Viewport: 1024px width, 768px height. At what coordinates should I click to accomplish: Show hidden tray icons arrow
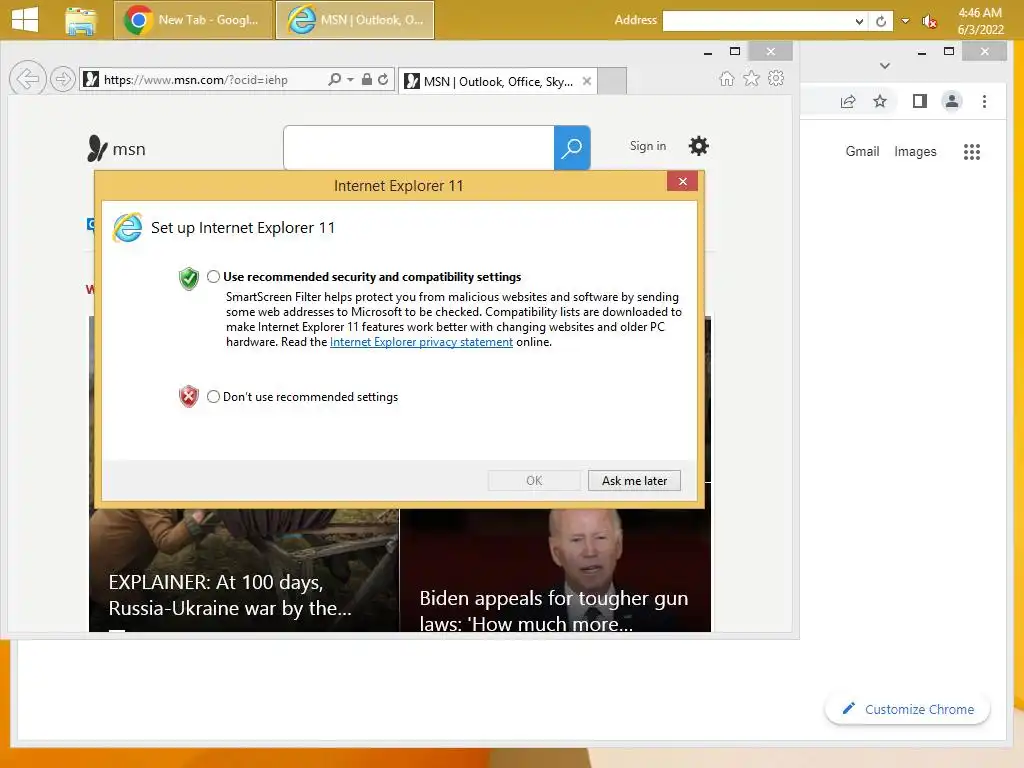click(x=905, y=21)
